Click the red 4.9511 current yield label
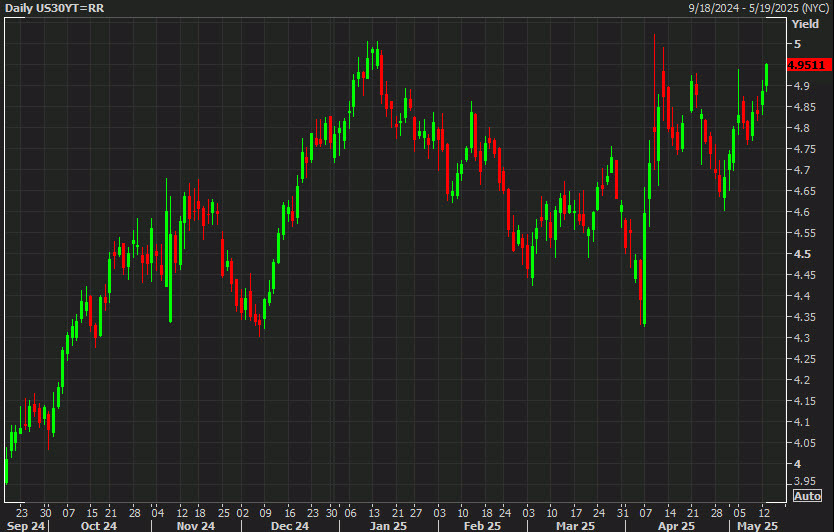This screenshot has width=834, height=532. point(808,65)
